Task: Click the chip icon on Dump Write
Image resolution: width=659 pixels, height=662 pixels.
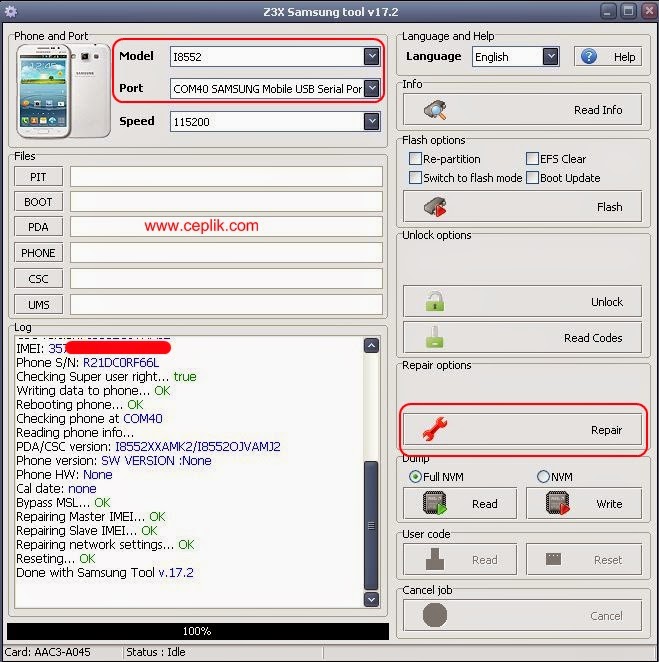Action: (557, 503)
